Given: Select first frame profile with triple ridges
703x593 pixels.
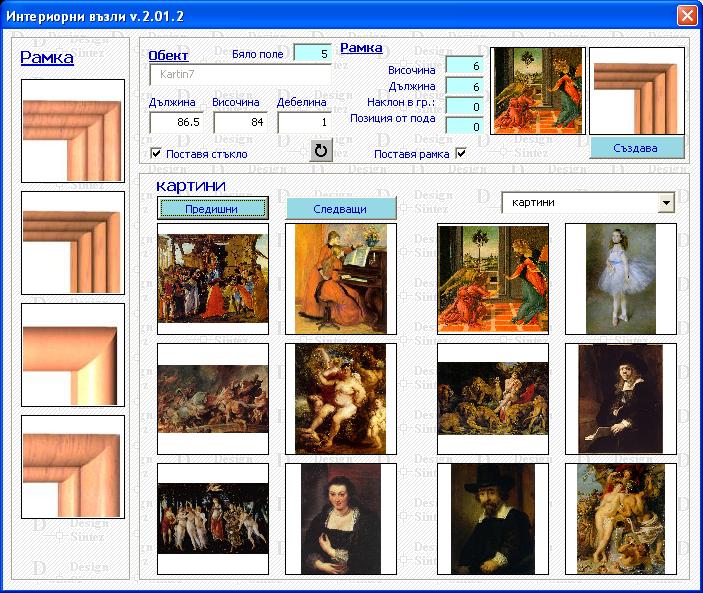Looking at the screenshot, I should pos(73,131).
